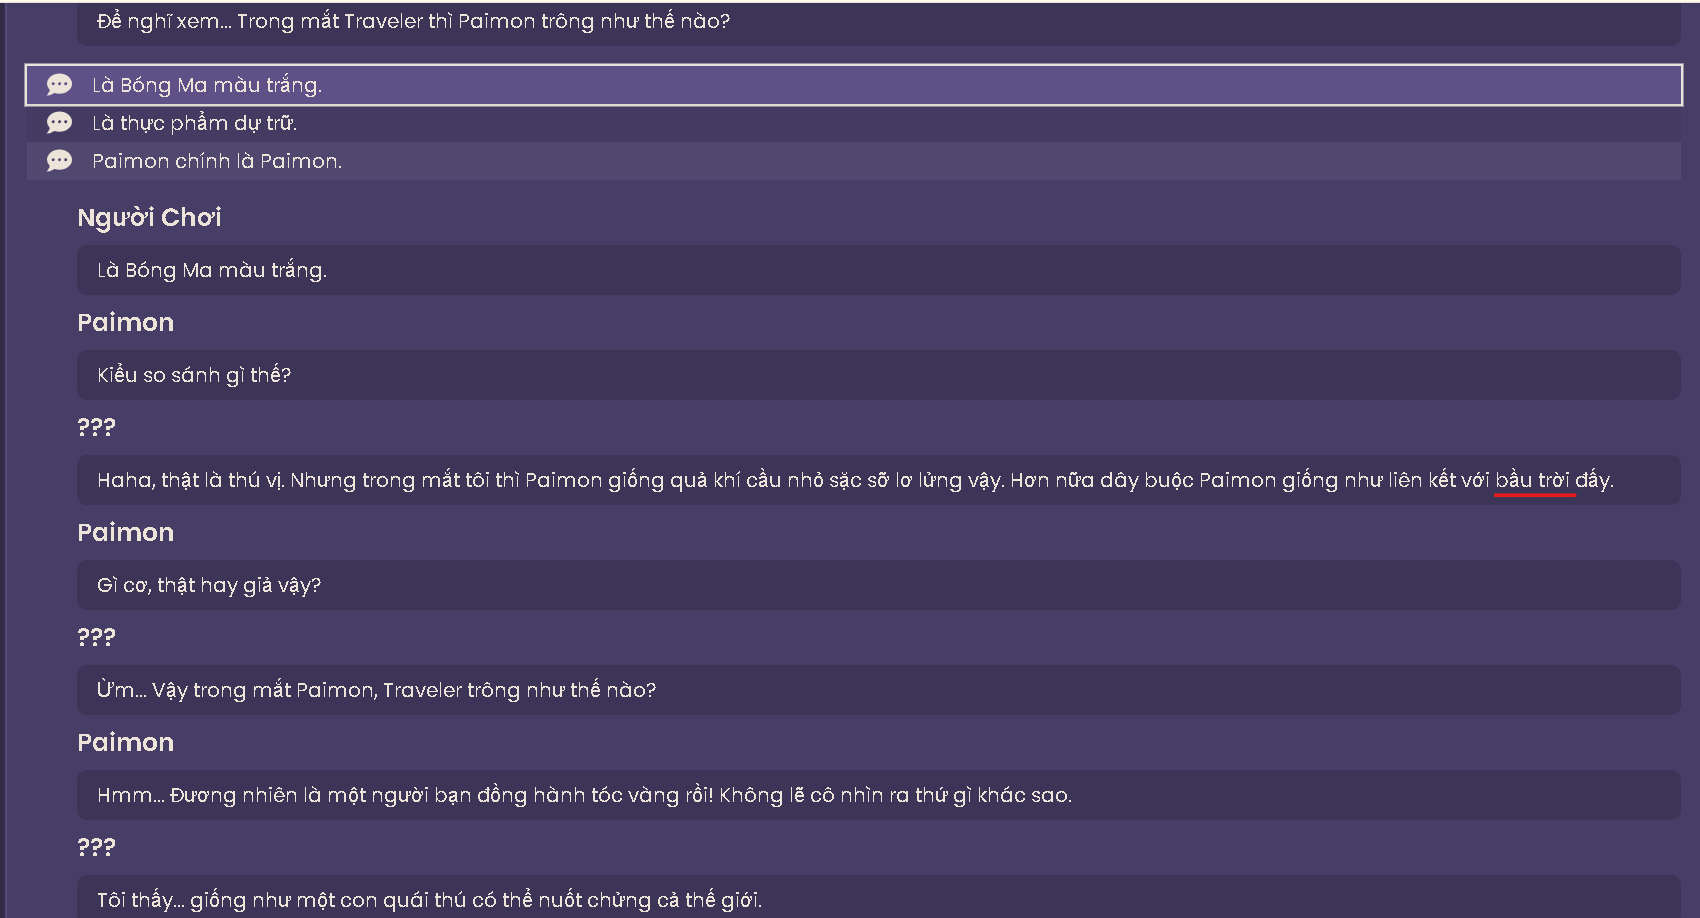Click the line starting "Tôi thấy... giống như"
The image size is (1700, 918).
[x=429, y=899]
